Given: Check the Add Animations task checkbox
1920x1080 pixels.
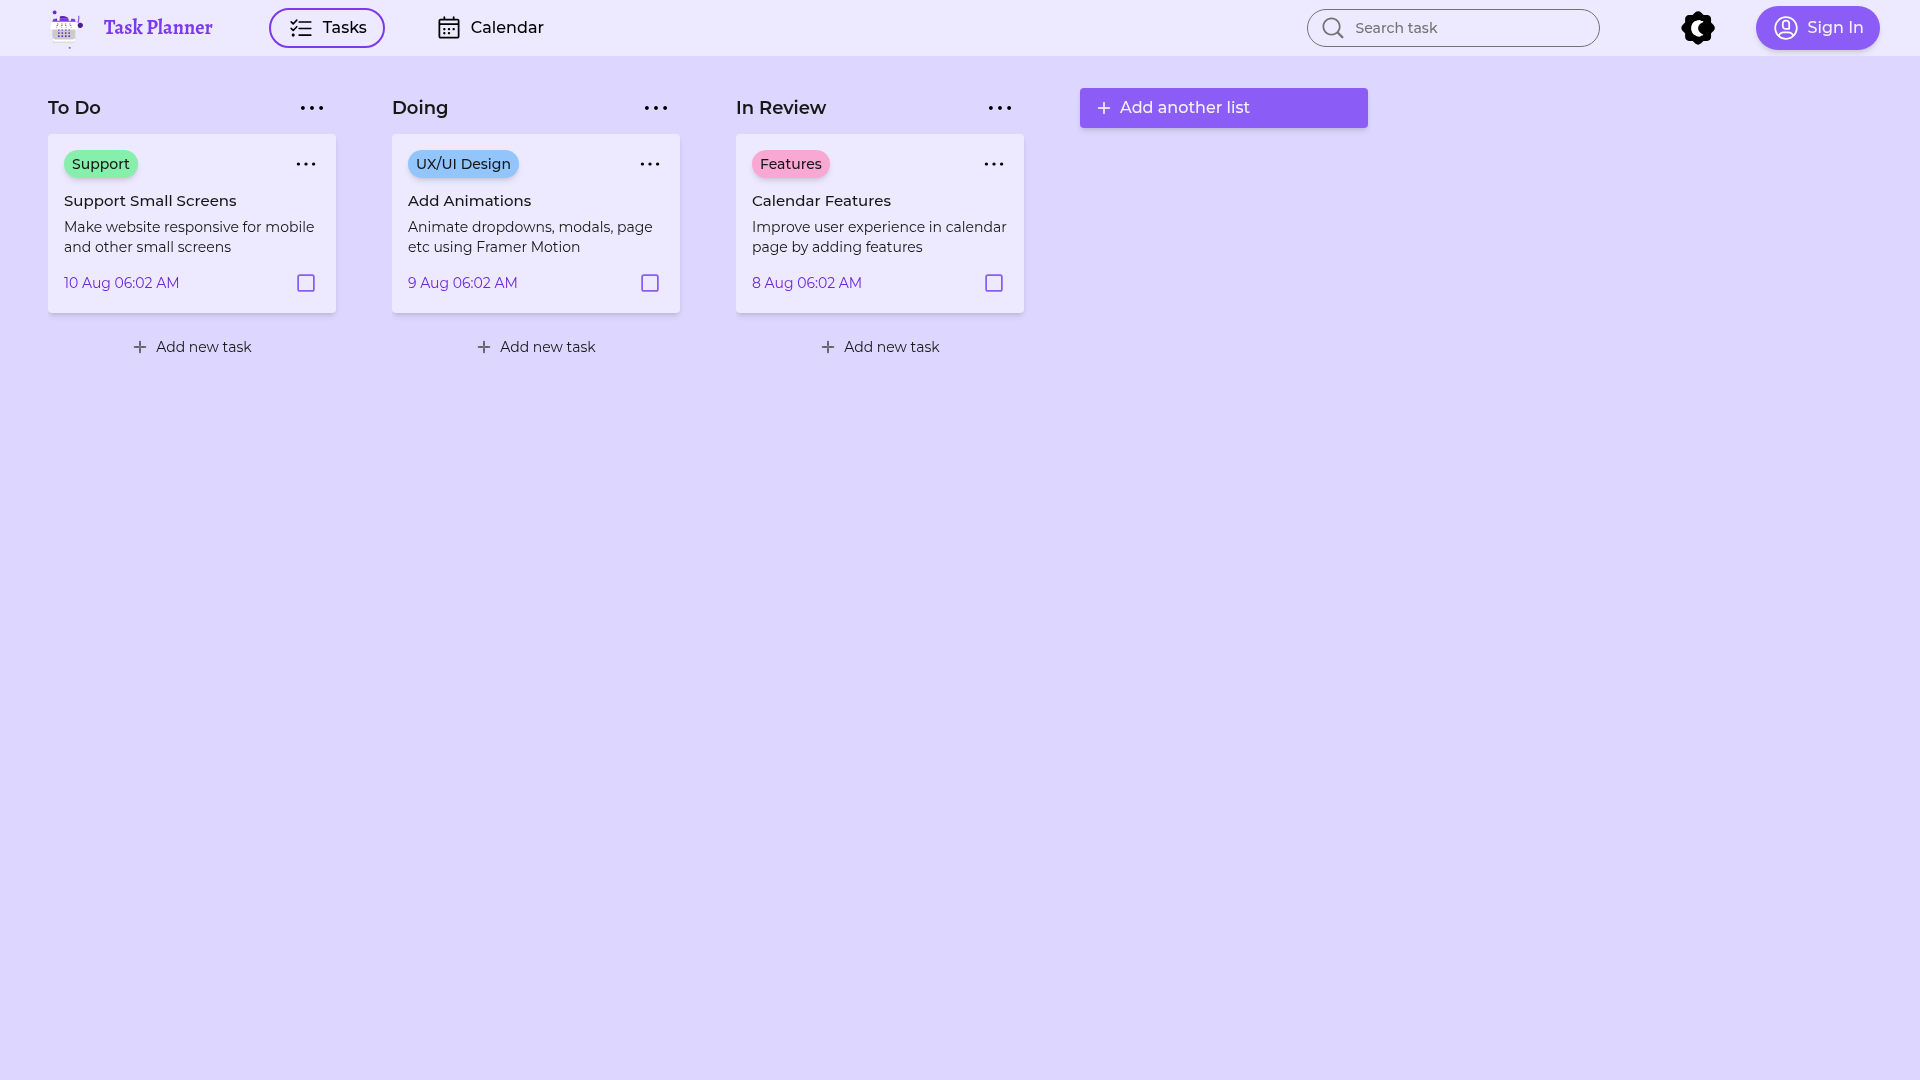Looking at the screenshot, I should tap(650, 283).
